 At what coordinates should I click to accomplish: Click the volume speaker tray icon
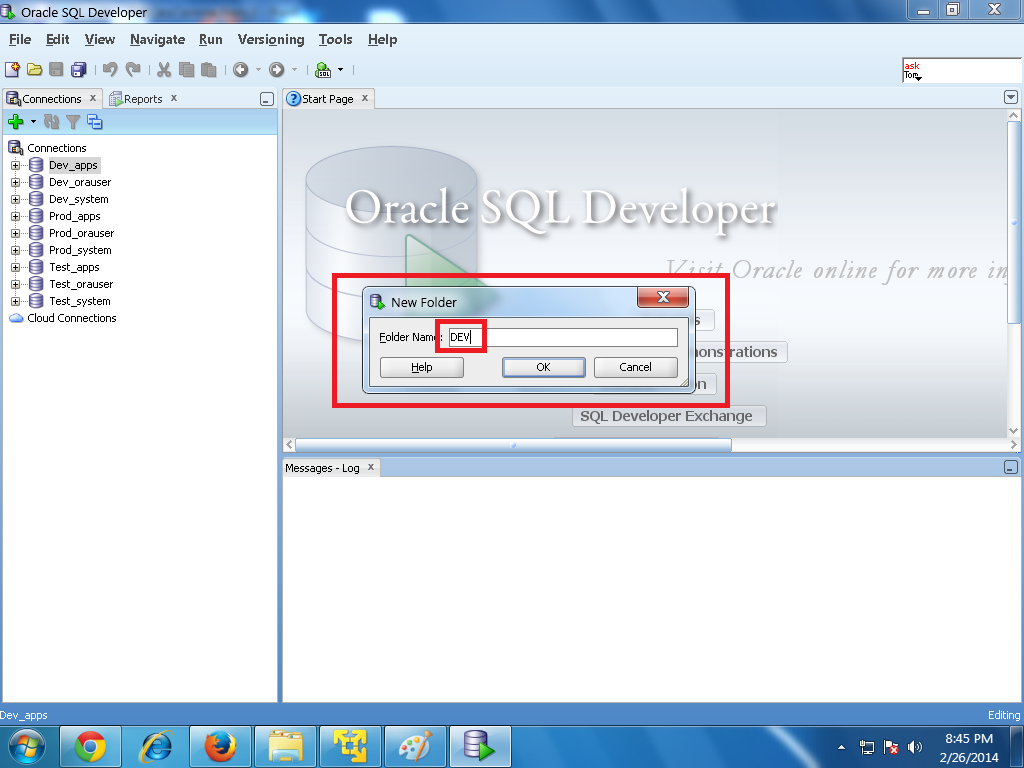coord(915,747)
